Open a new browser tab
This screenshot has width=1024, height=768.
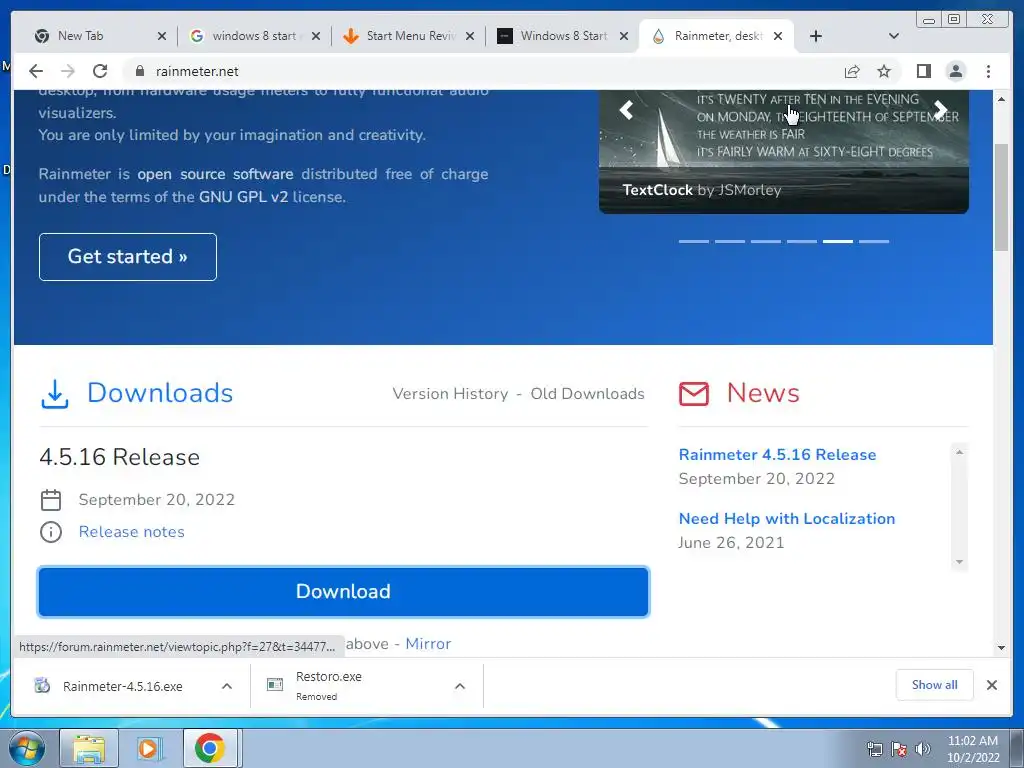(816, 36)
